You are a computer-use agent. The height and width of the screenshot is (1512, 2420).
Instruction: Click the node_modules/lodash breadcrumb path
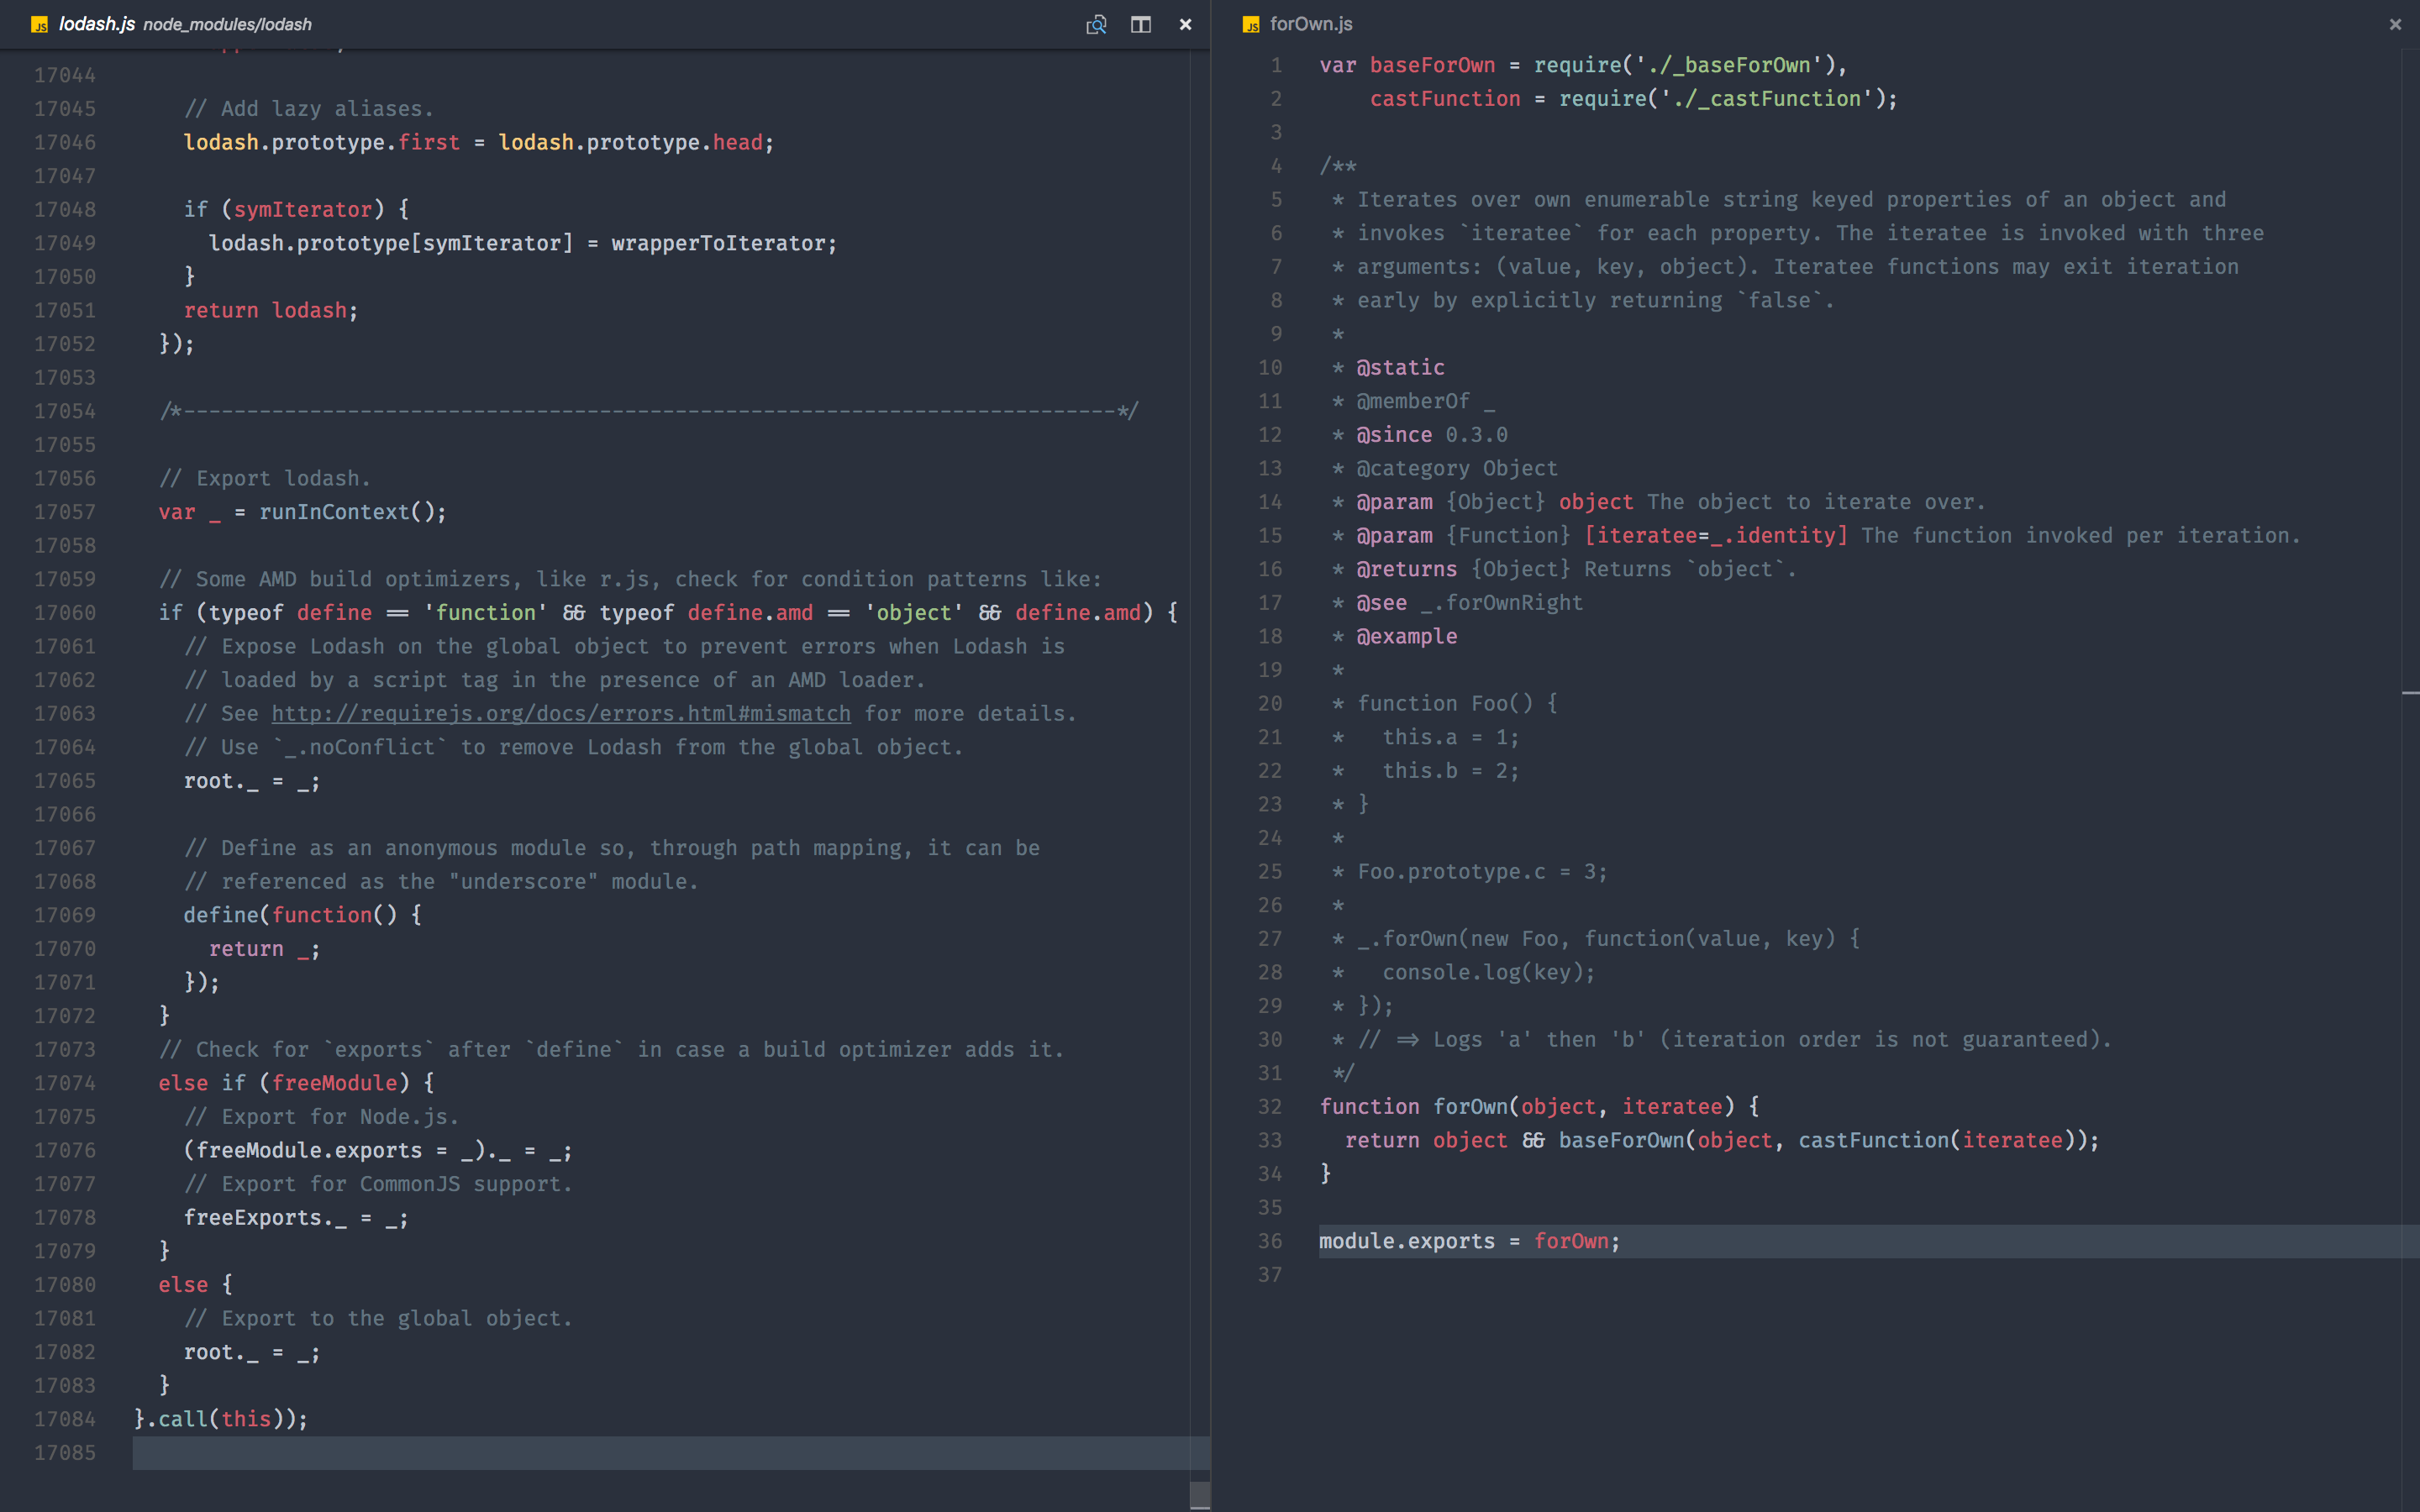click(x=225, y=24)
